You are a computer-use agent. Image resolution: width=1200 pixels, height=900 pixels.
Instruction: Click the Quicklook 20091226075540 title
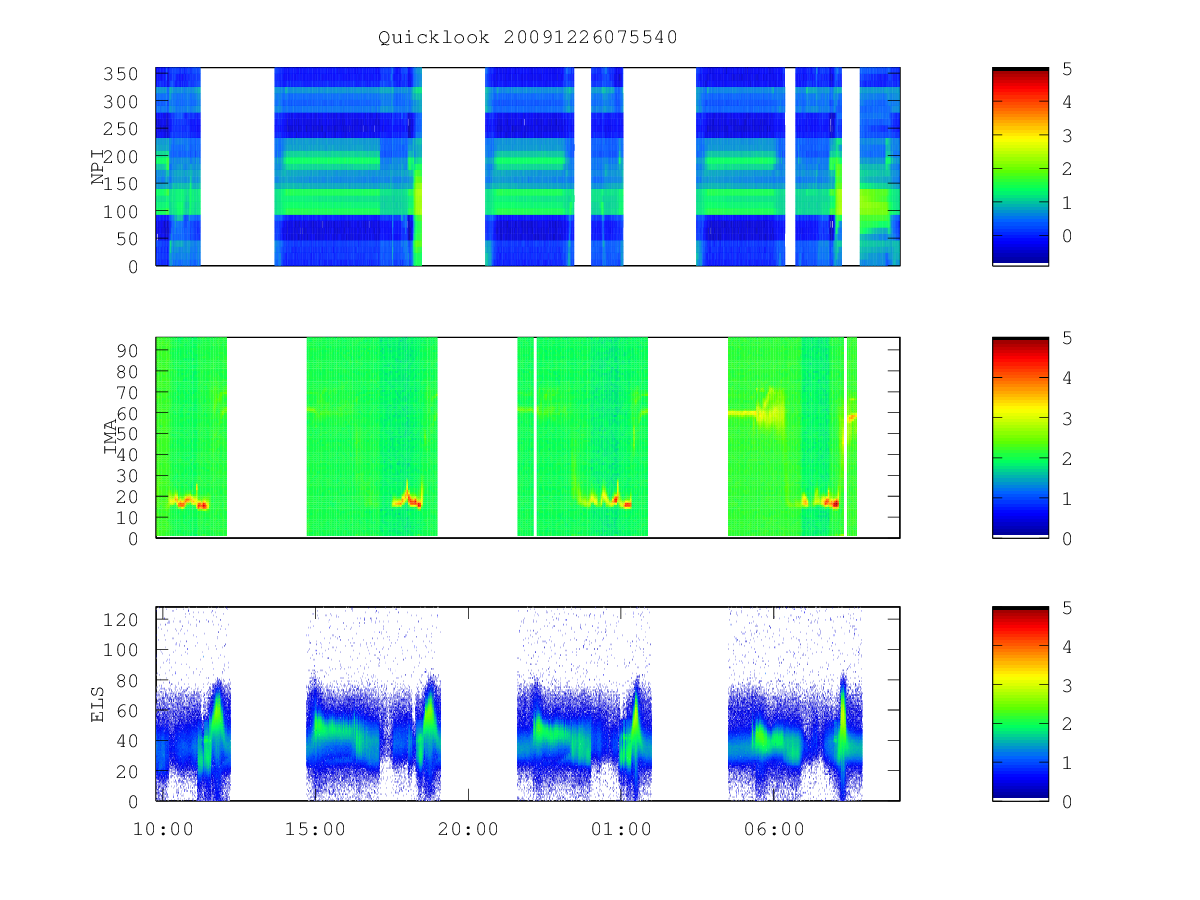[x=527, y=37]
